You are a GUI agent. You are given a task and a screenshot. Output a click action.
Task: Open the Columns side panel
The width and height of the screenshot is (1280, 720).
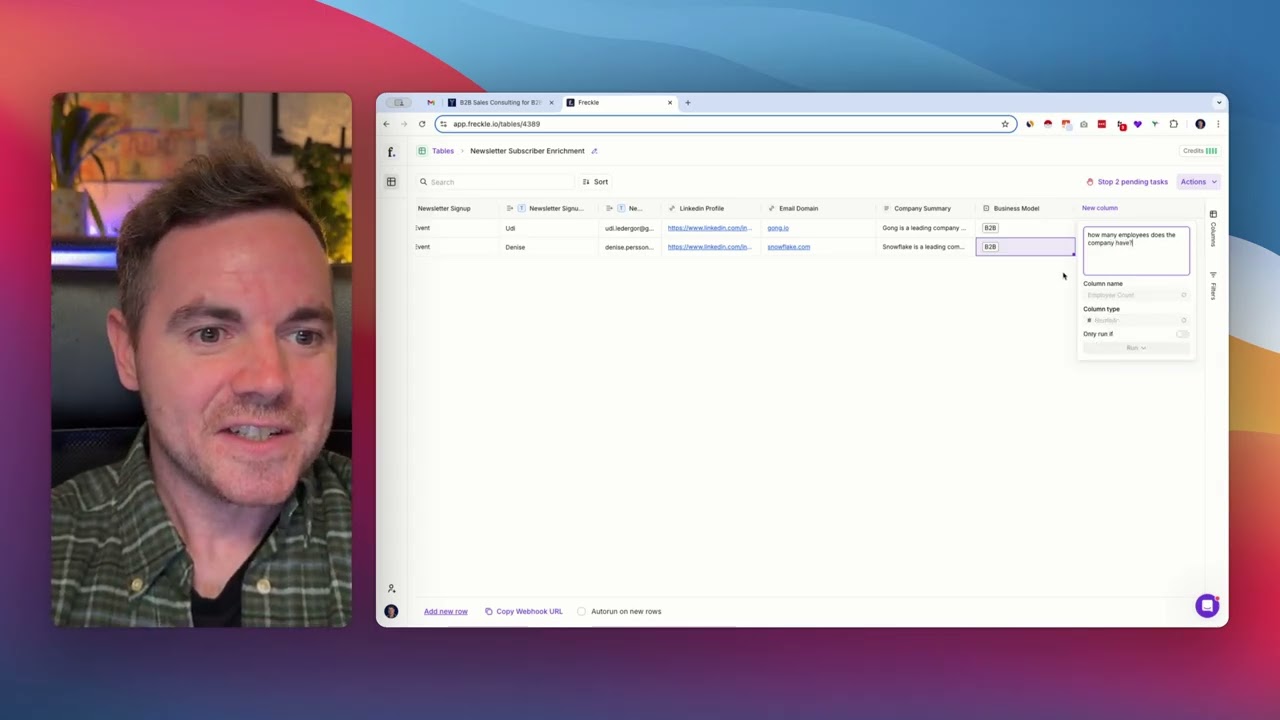pyautogui.click(x=1213, y=228)
